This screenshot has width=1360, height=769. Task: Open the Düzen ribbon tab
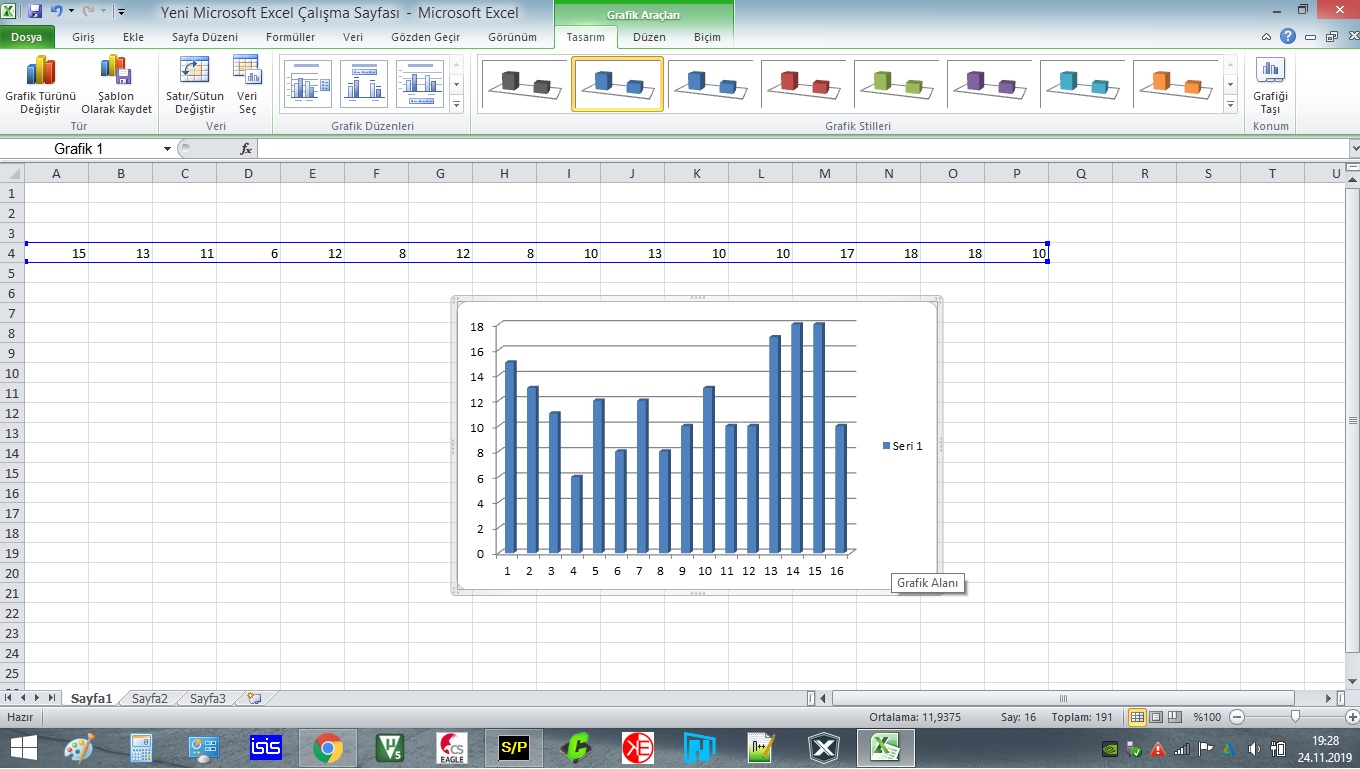tap(650, 37)
